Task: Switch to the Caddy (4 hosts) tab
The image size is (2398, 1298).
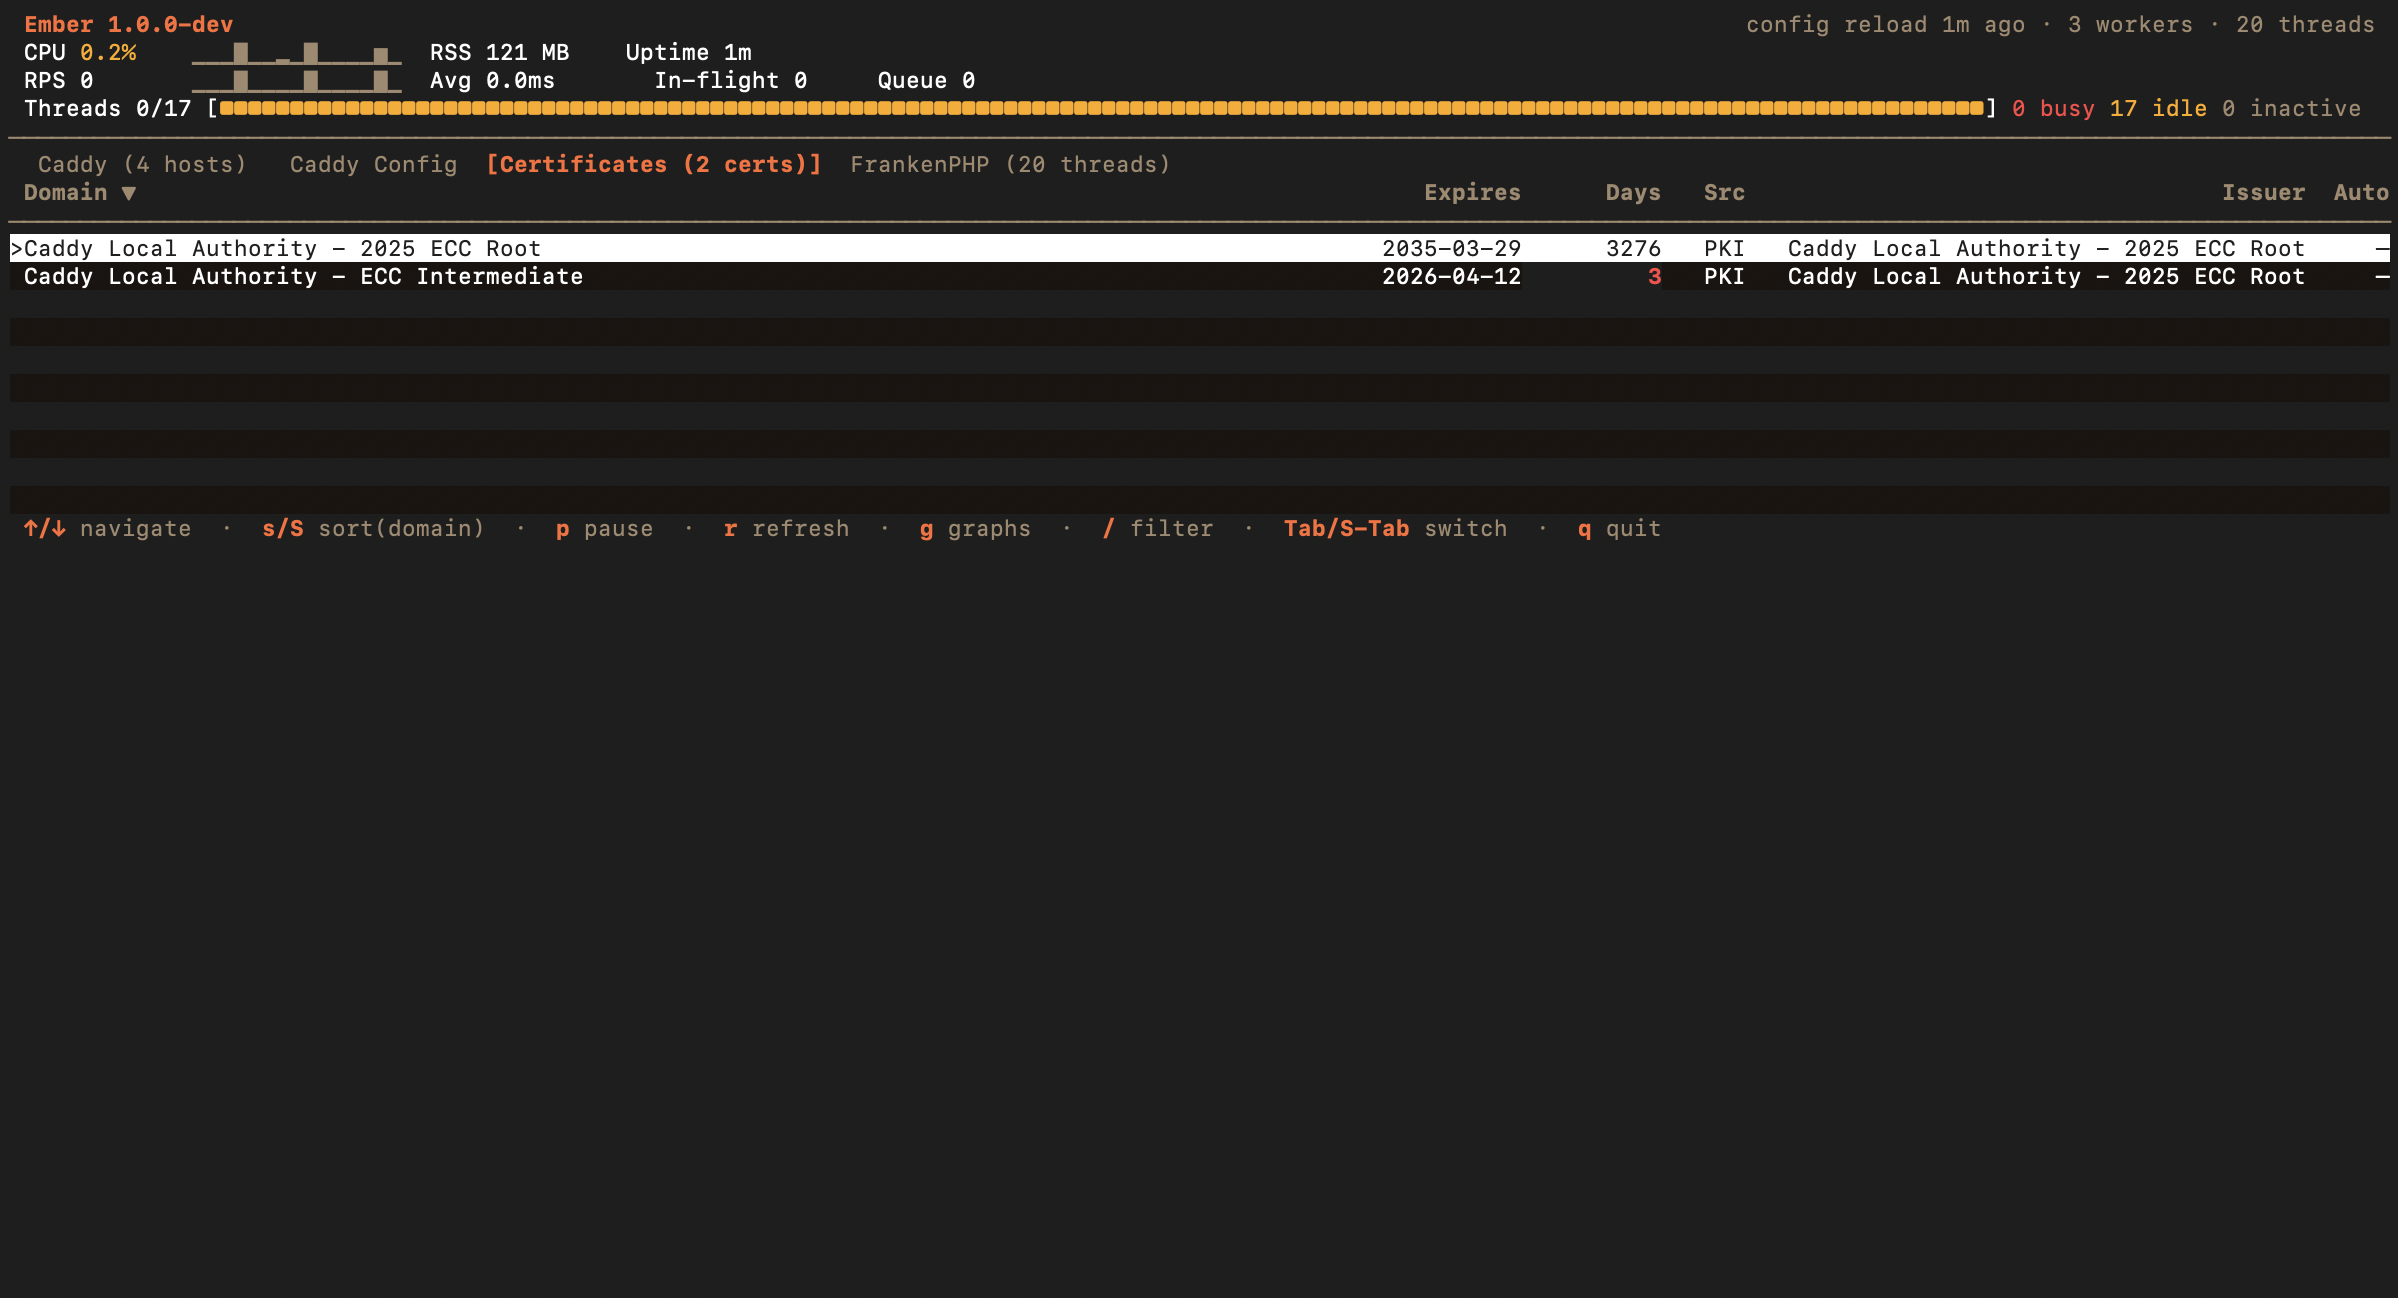Action: [142, 165]
